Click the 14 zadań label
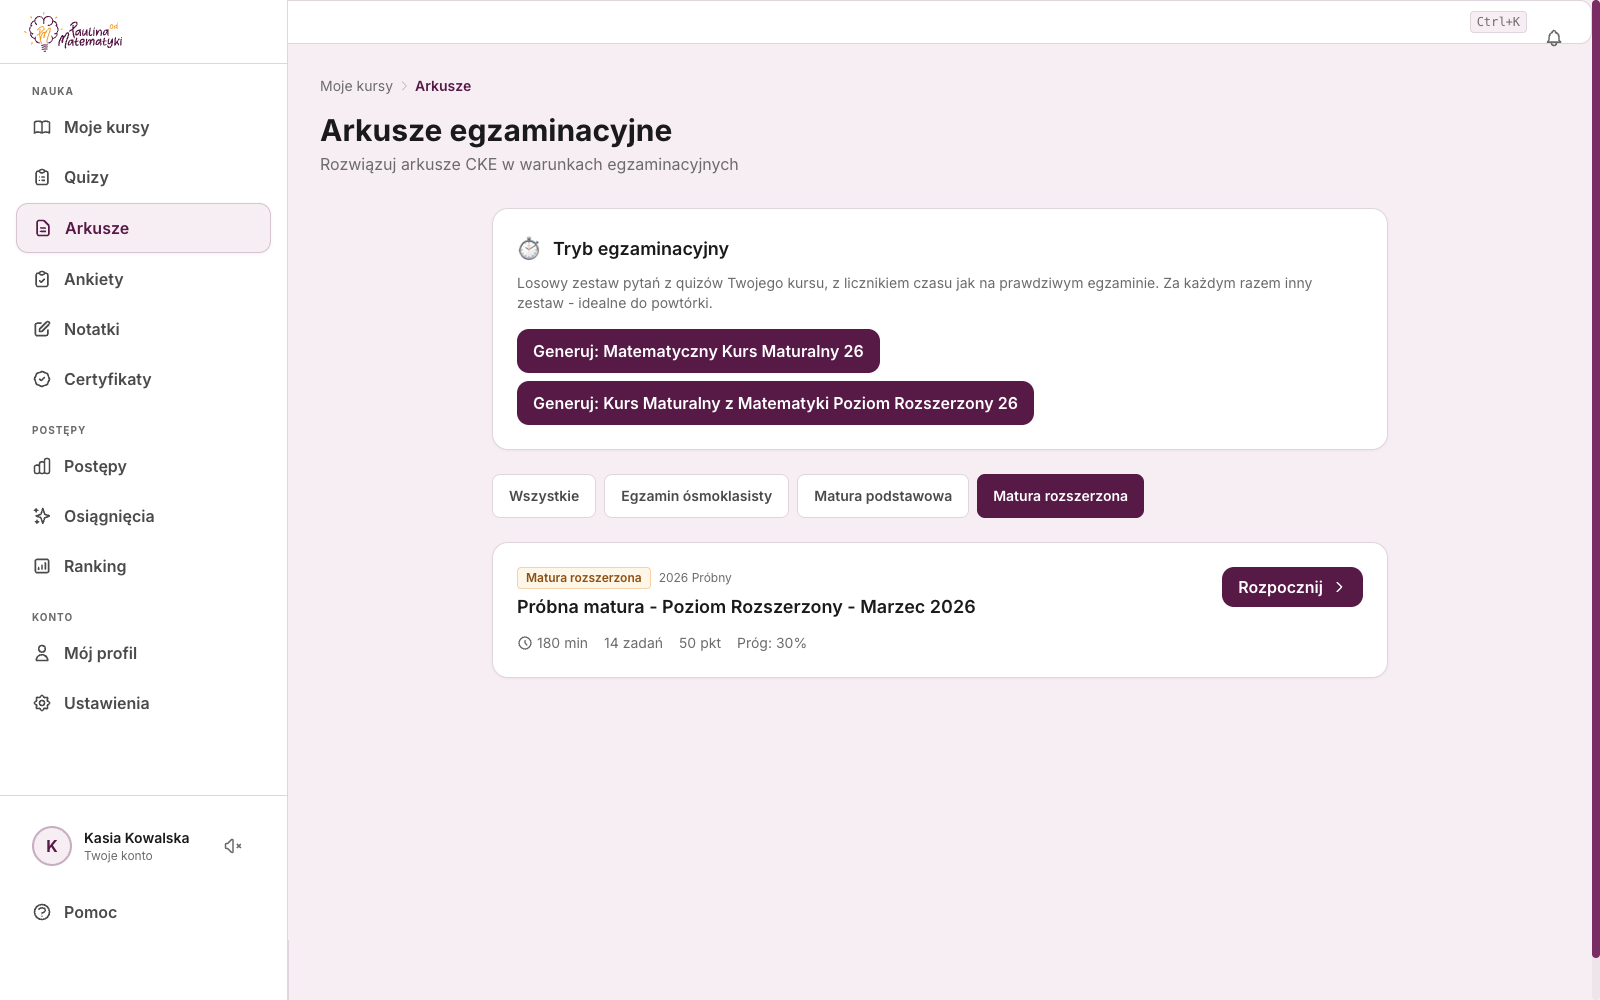The height and width of the screenshot is (1000, 1600). coord(633,643)
